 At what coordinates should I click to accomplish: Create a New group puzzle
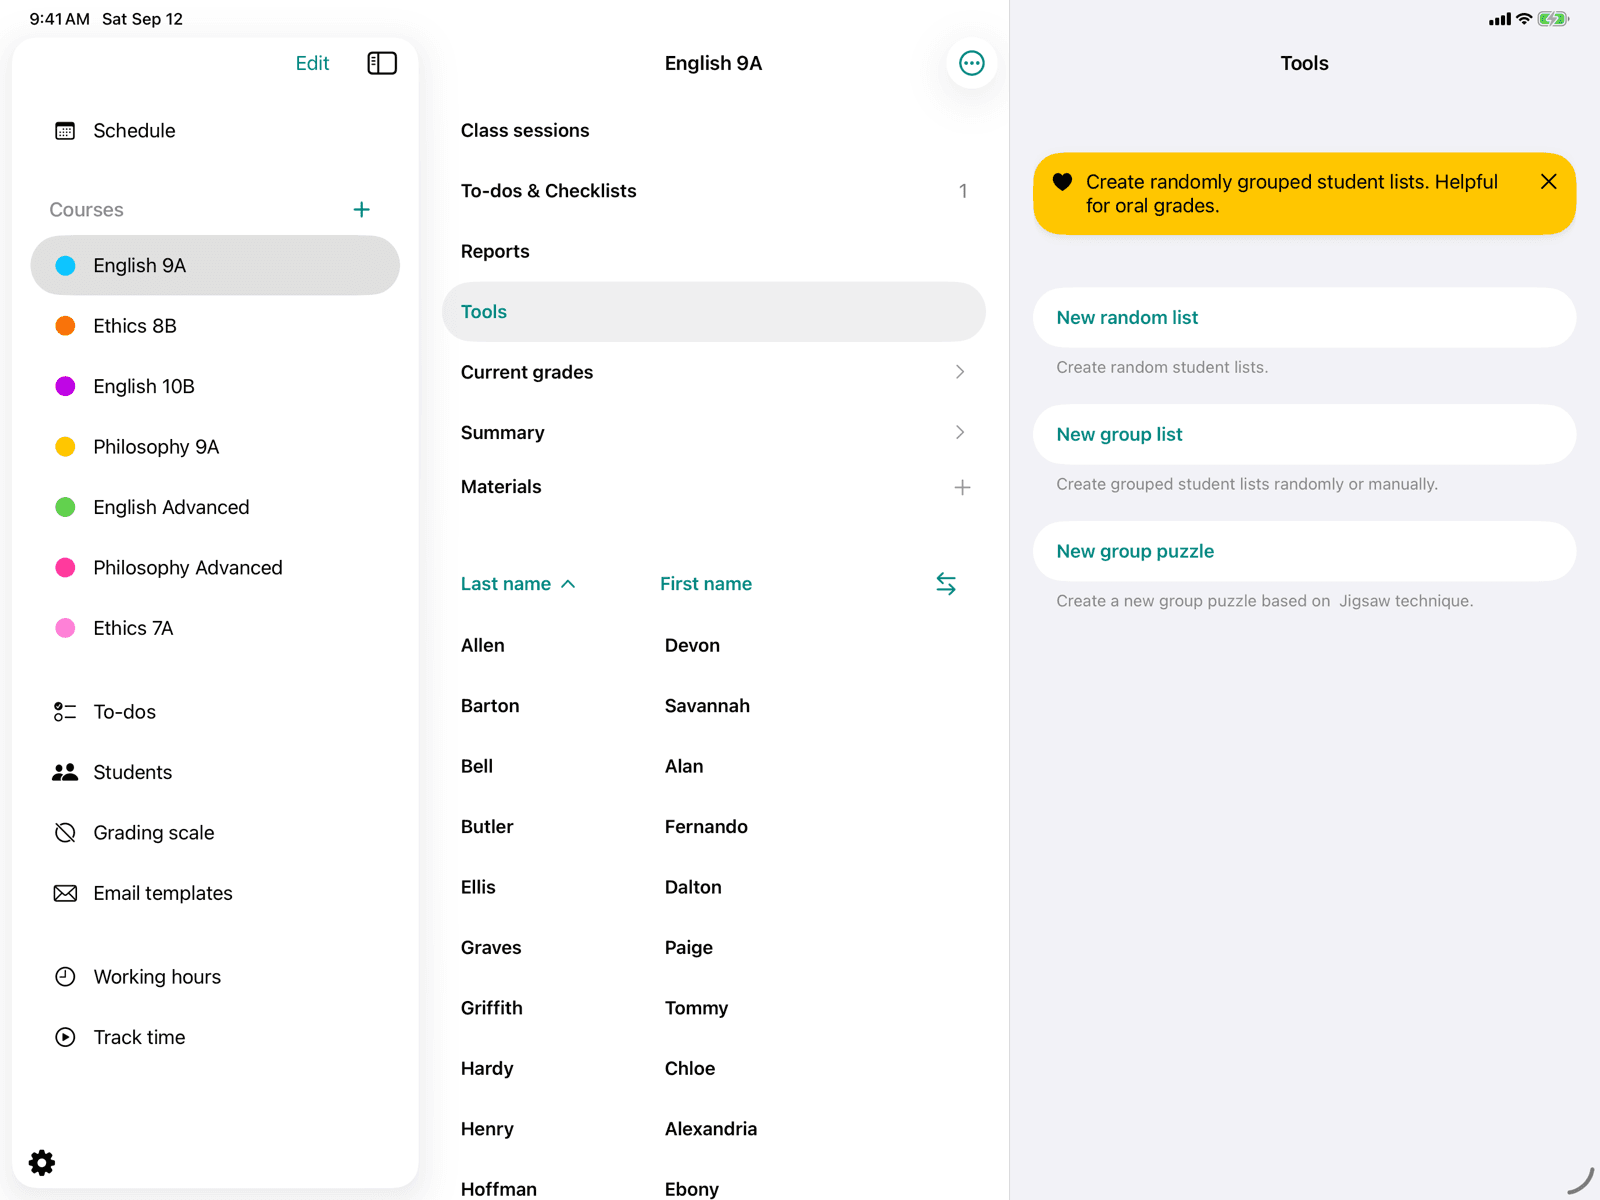click(1304, 551)
